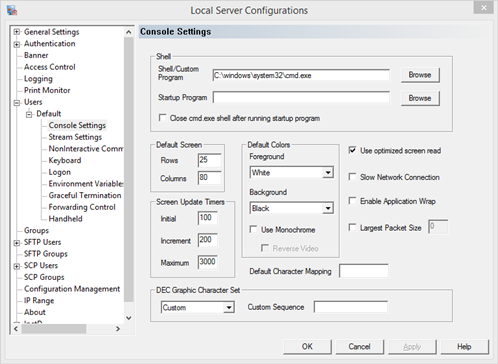Click the Custom Sequence field
Screen dimensions: 498x364
(x=351, y=307)
